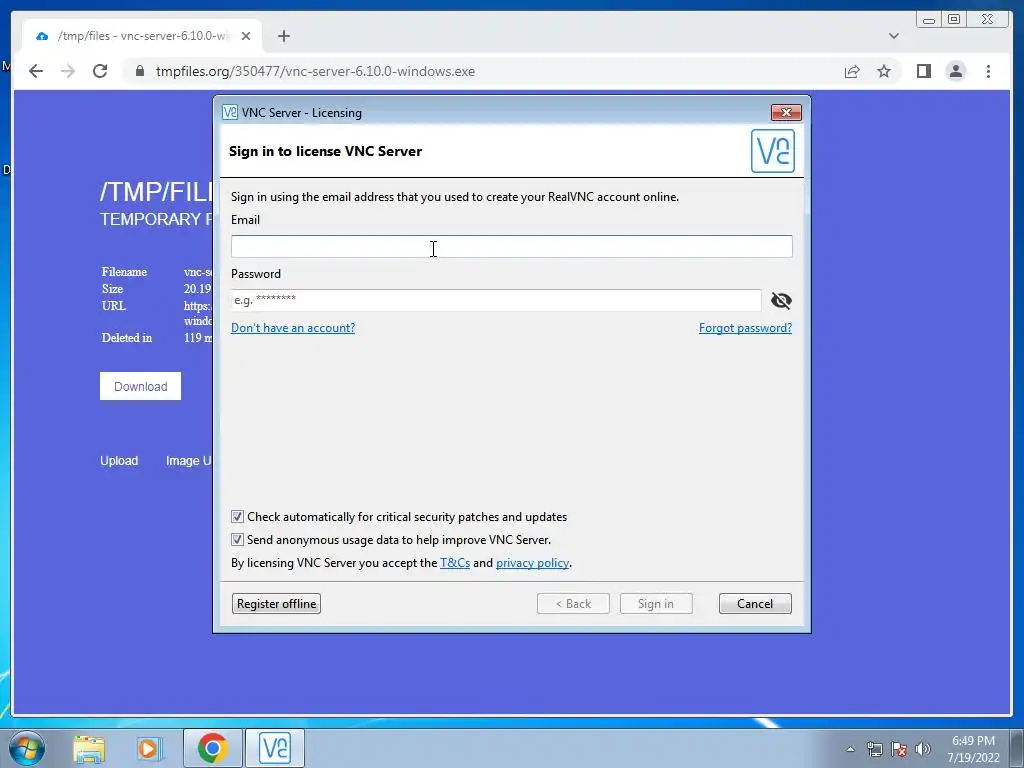Open the volume speaker control
The height and width of the screenshot is (768, 1024).
click(923, 749)
